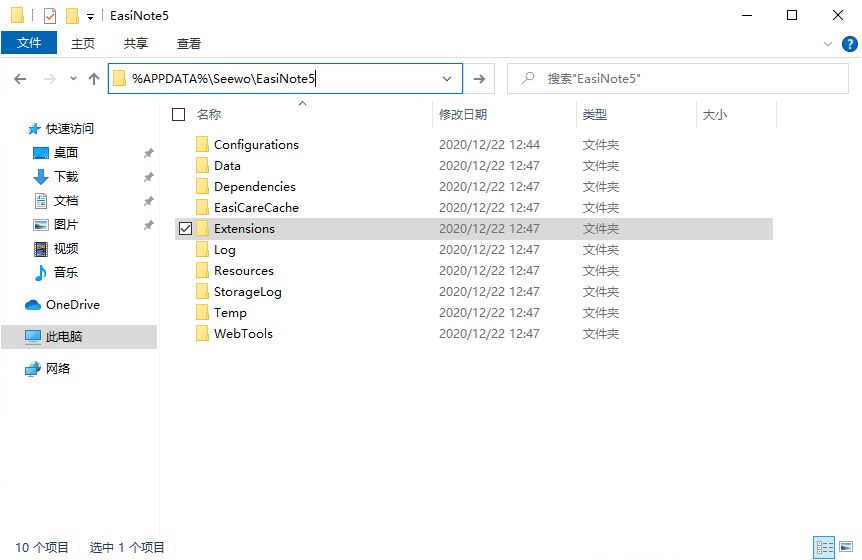Open 音乐 in the sidebar

click(65, 273)
